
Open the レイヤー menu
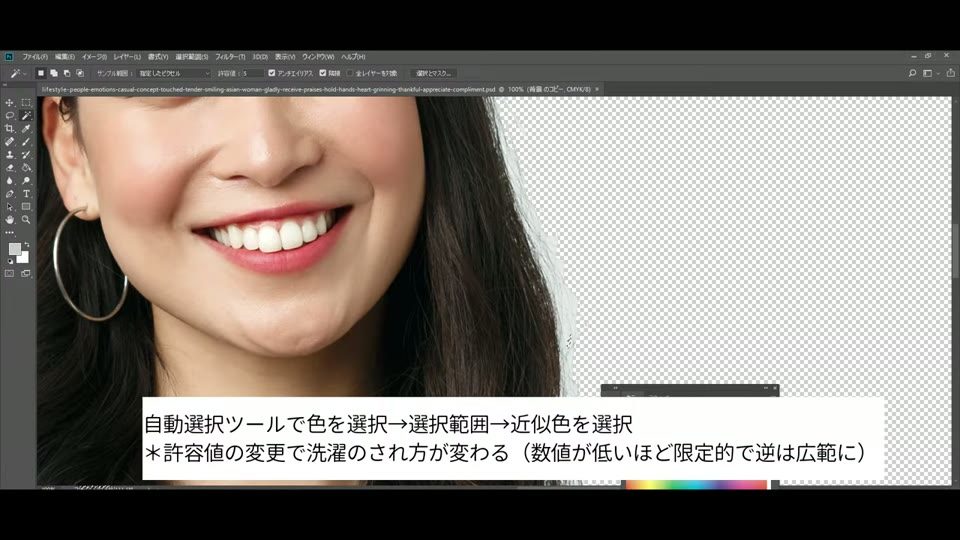point(127,56)
